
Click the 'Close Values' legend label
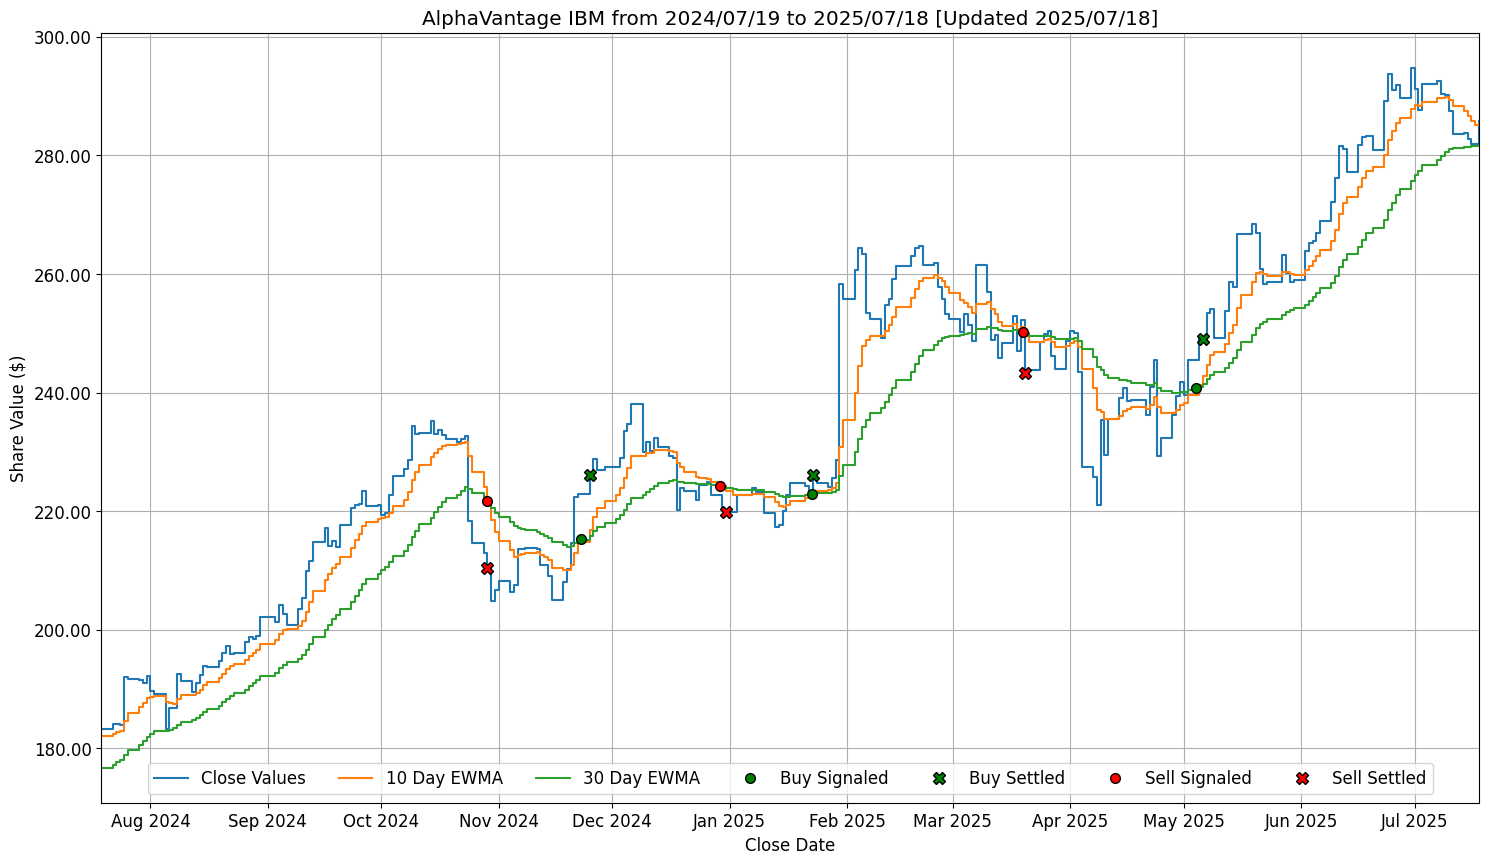[253, 778]
